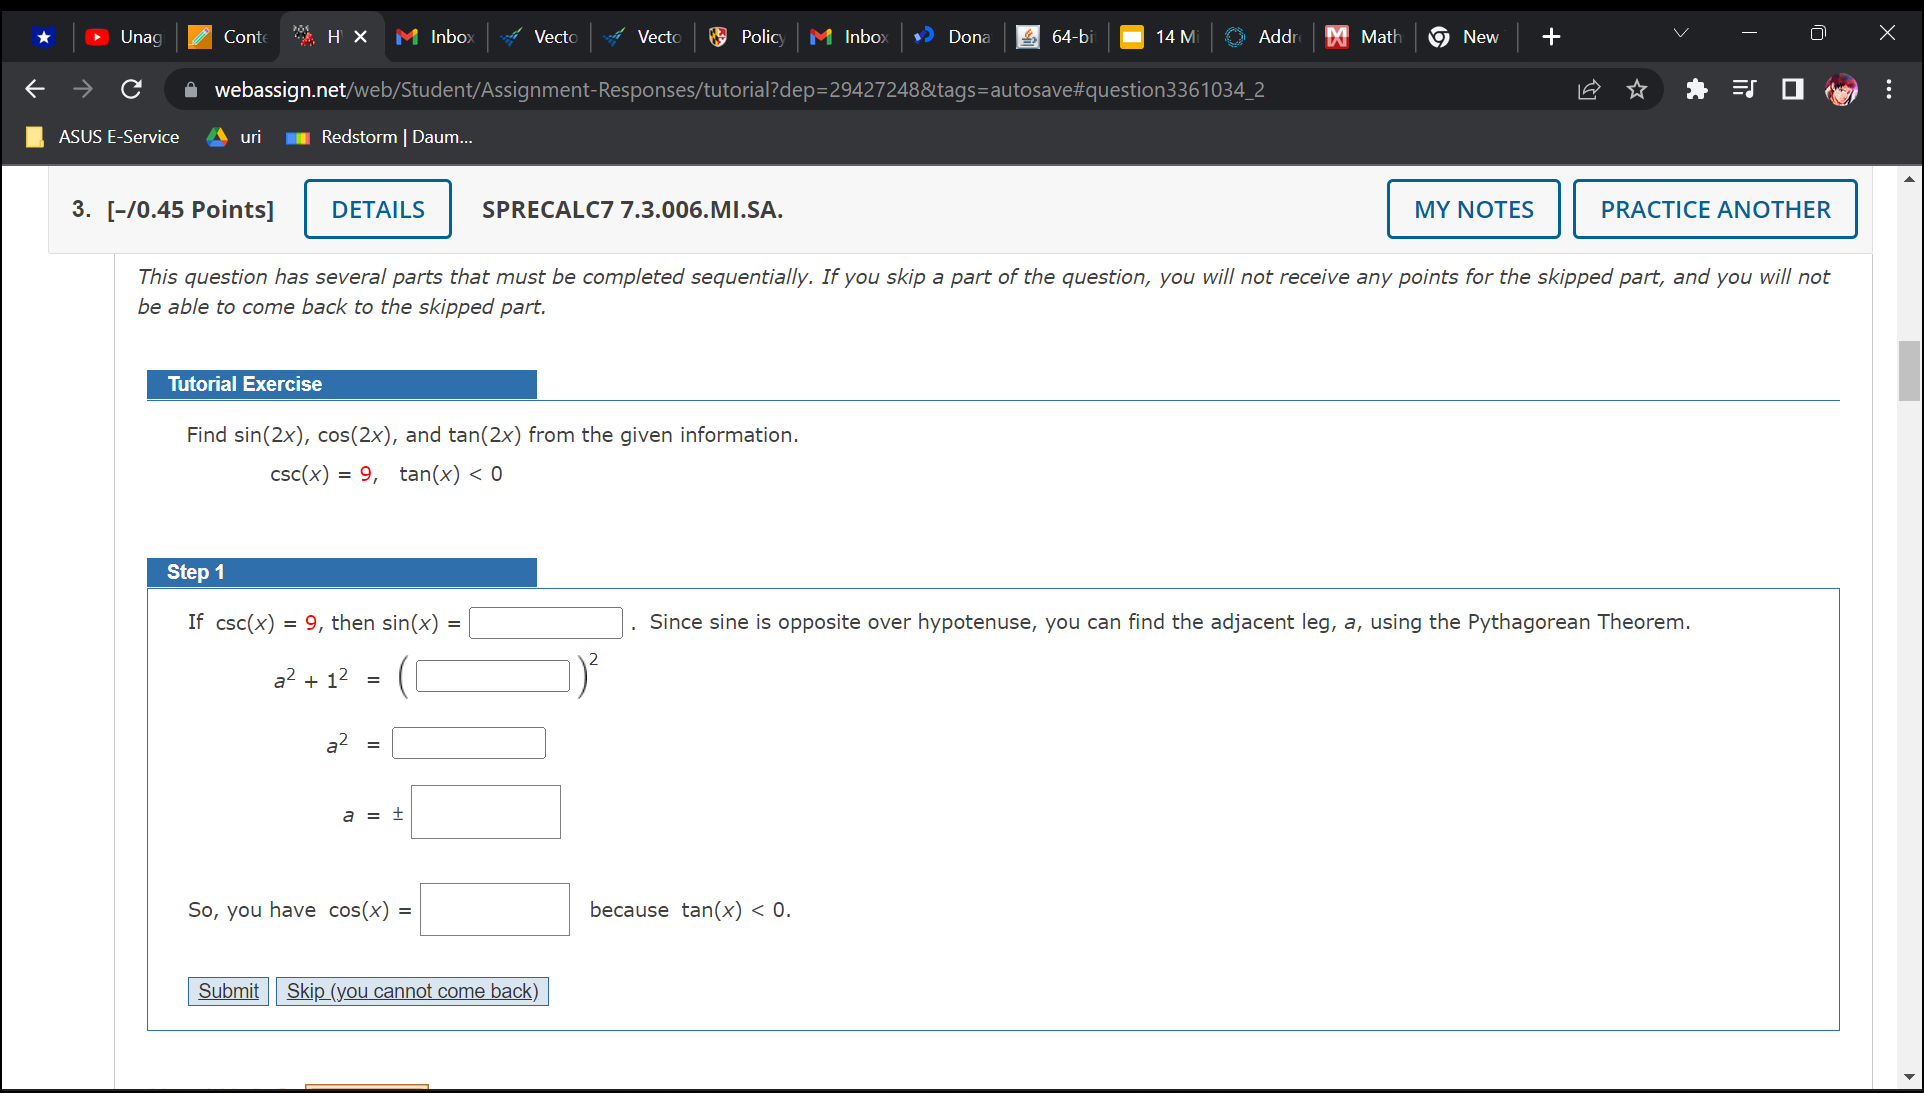Screen dimensions: 1924x1093
Task: Click the PRACTICE ANOTHER button
Action: [x=1715, y=209]
